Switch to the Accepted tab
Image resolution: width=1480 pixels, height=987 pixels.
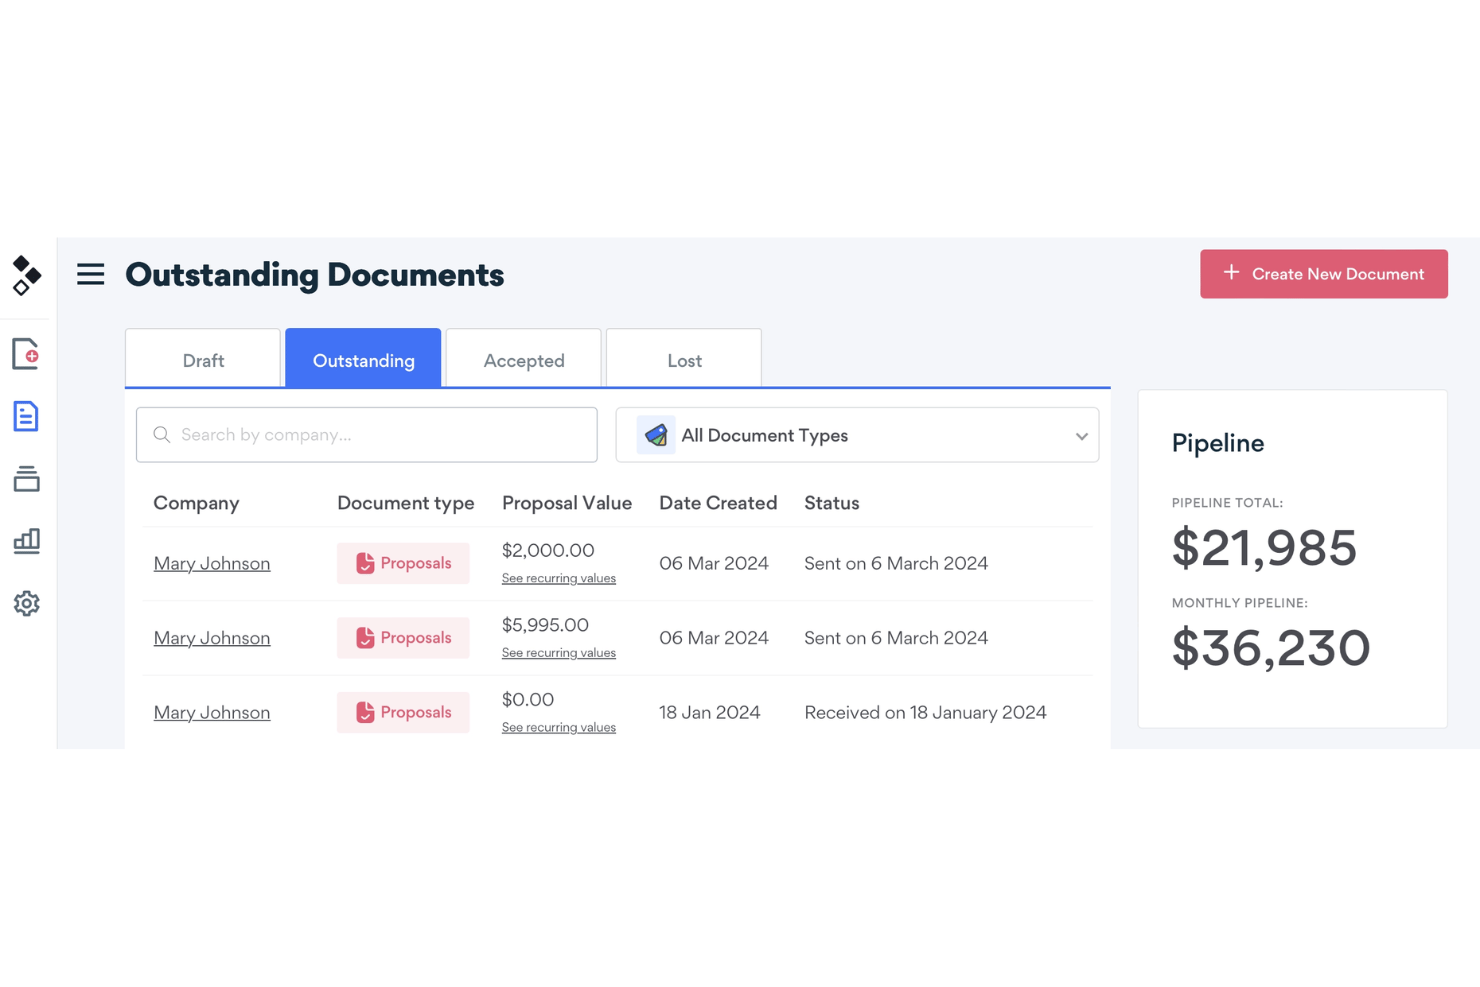(523, 358)
